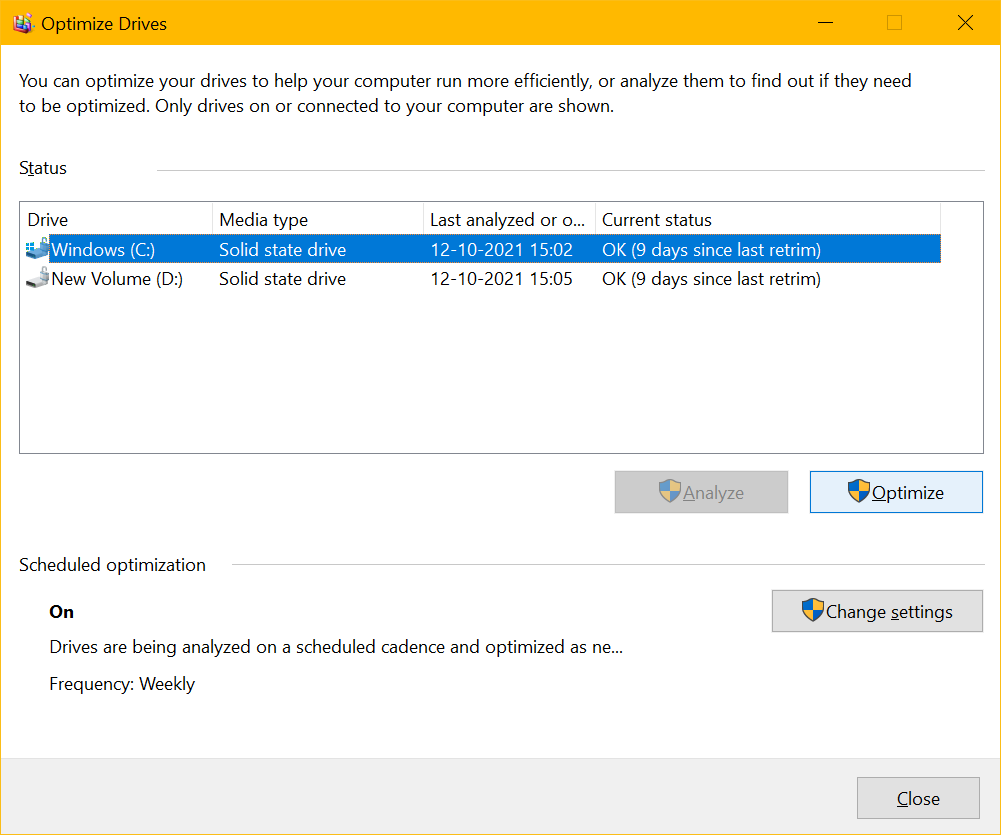Click the Last analyzed or o... column header
1001x835 pixels.
point(509,220)
